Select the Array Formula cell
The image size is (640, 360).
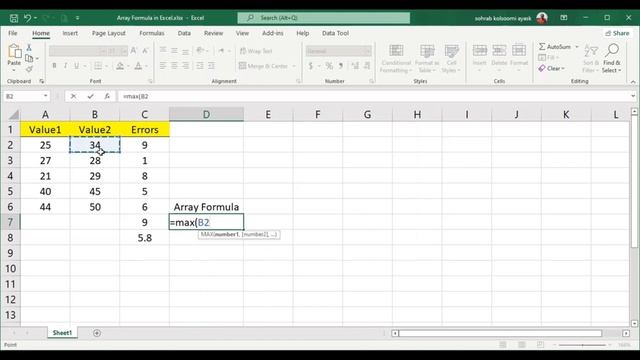(207, 207)
